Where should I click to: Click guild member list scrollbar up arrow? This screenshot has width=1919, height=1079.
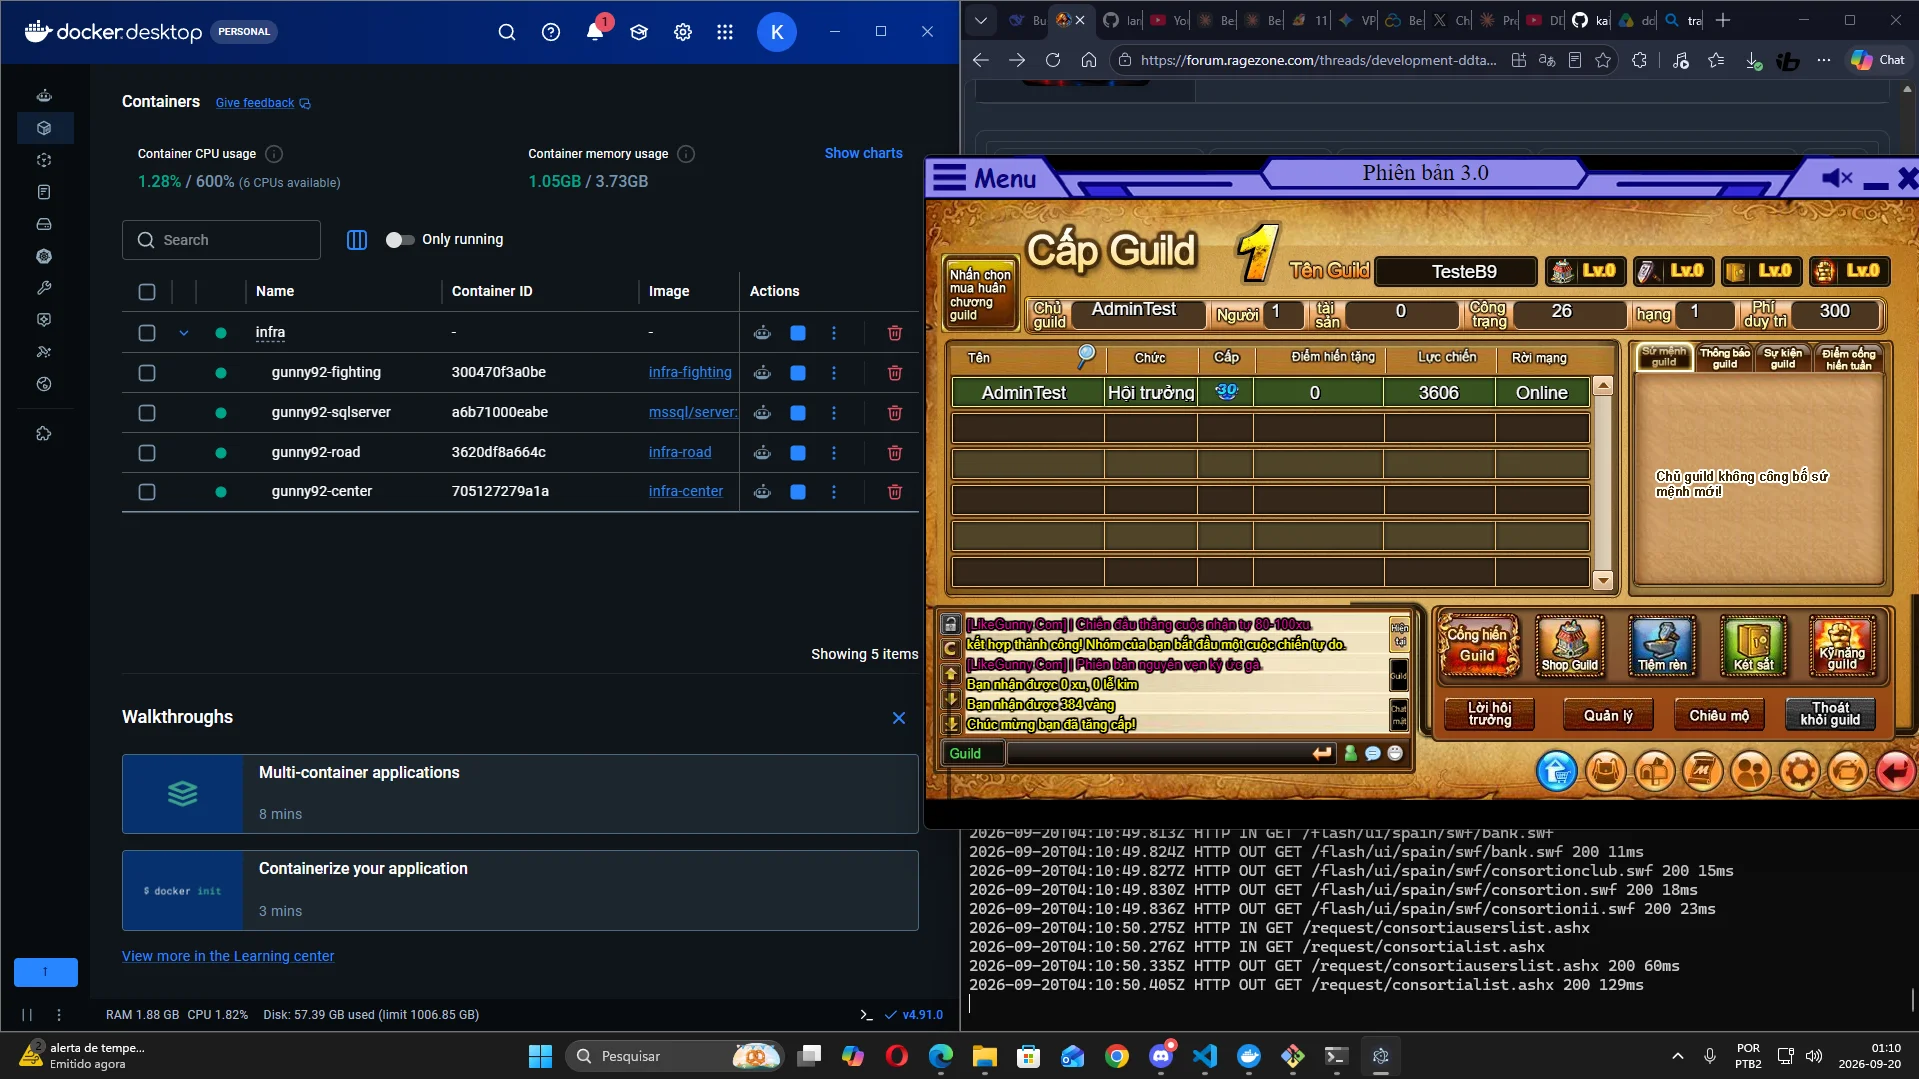pyautogui.click(x=1603, y=386)
